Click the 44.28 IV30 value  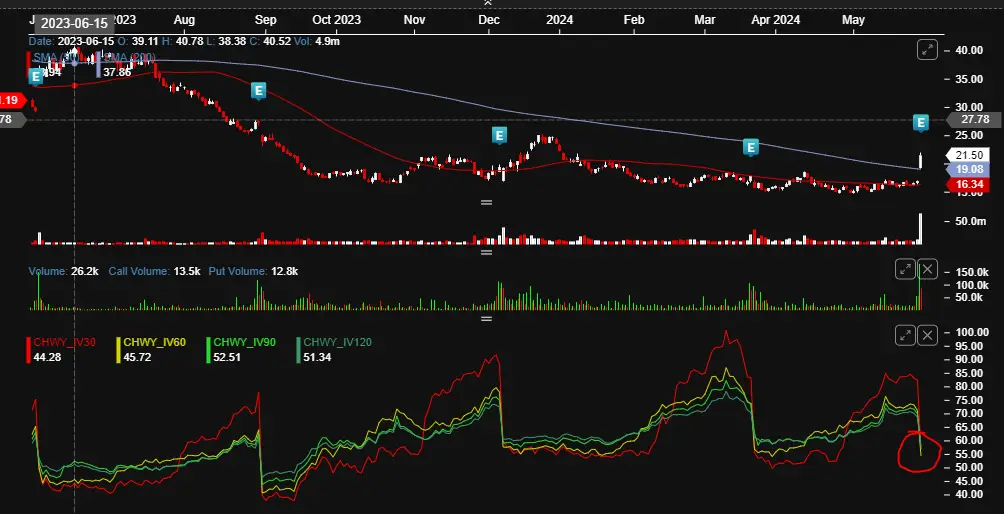[x=46, y=357]
